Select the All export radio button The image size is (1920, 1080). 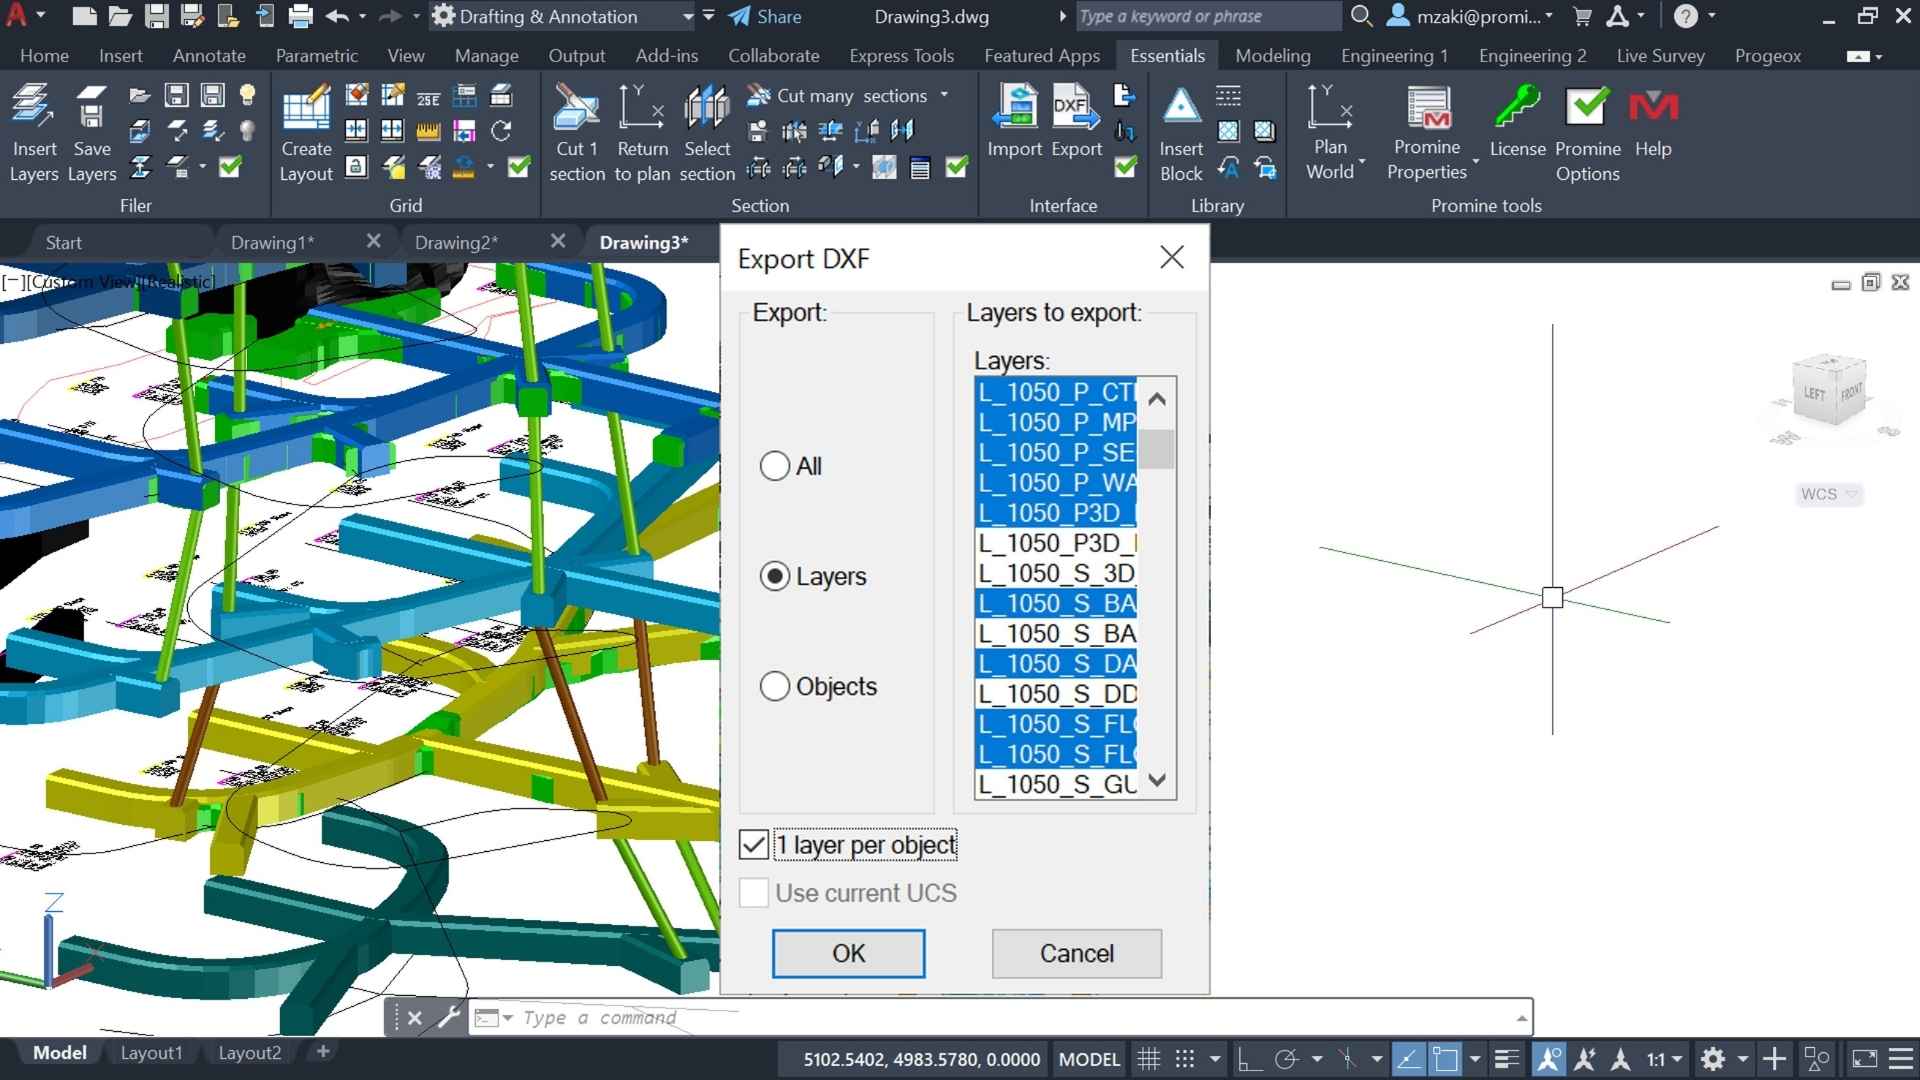click(775, 466)
